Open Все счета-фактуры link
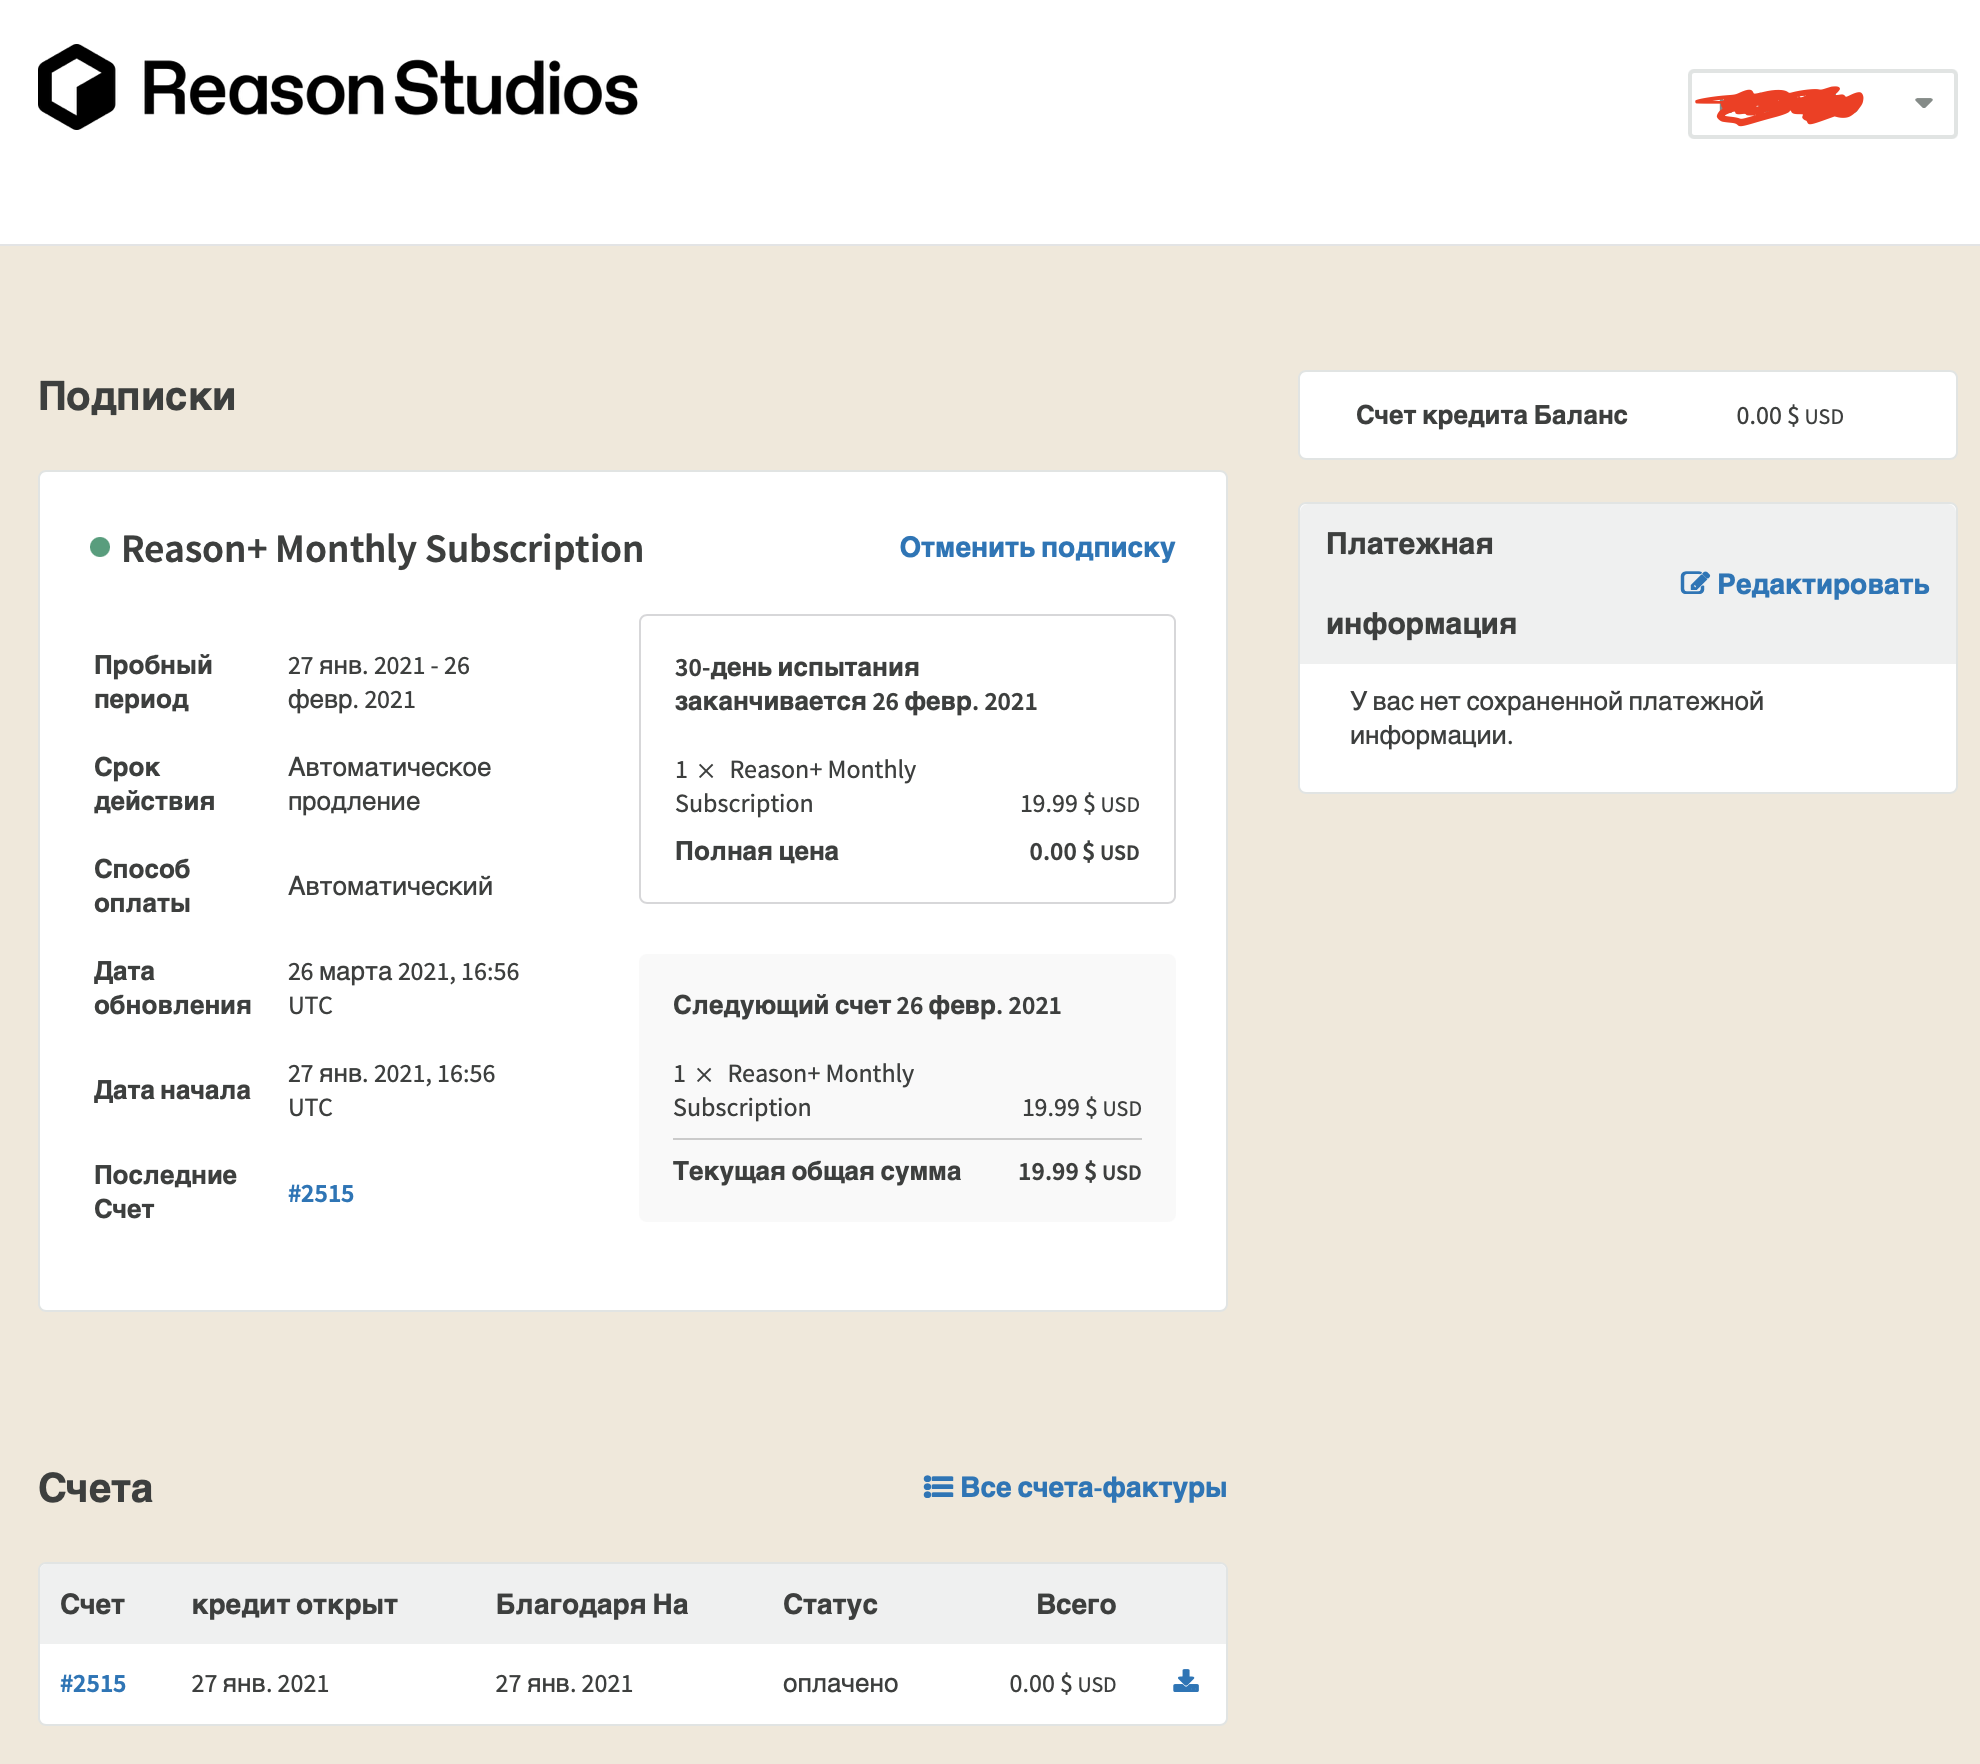 click(x=1093, y=1487)
